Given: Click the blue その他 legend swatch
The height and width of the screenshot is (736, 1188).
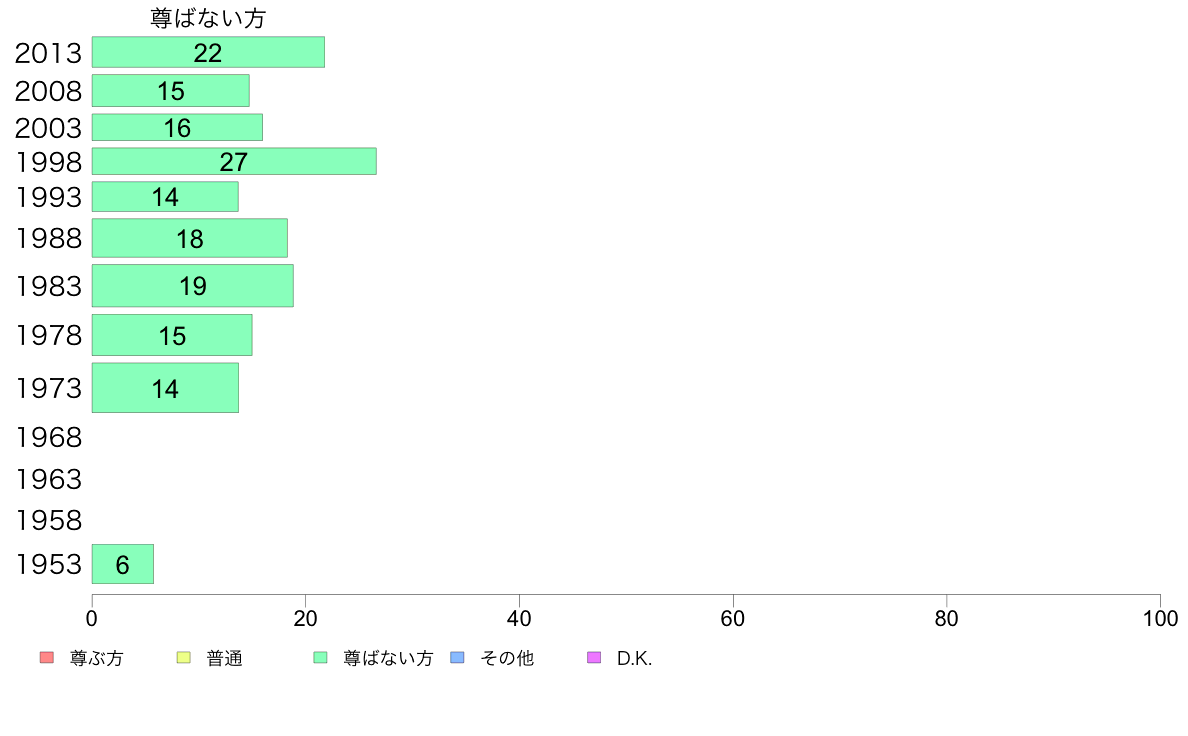Looking at the screenshot, I should tap(457, 657).
